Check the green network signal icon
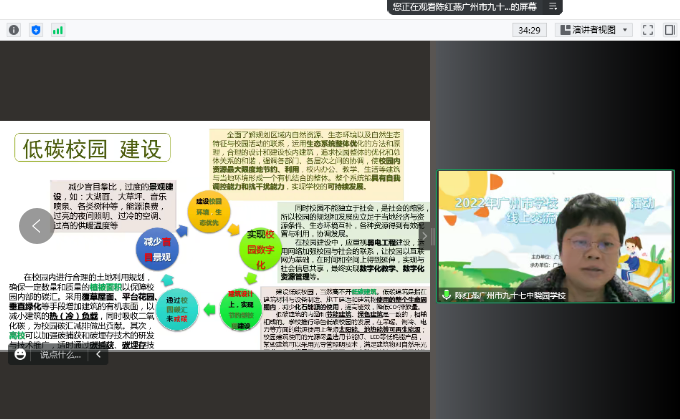680x420 pixels. [59, 30]
